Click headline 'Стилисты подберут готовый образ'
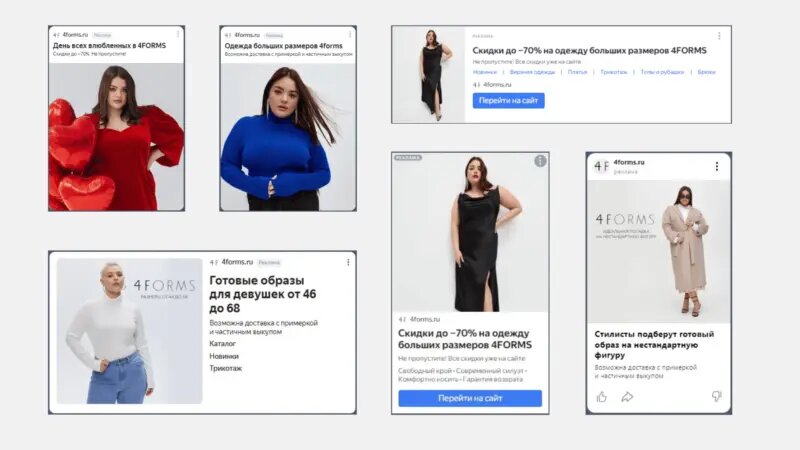Screen dimensions: 800x450 (654, 344)
